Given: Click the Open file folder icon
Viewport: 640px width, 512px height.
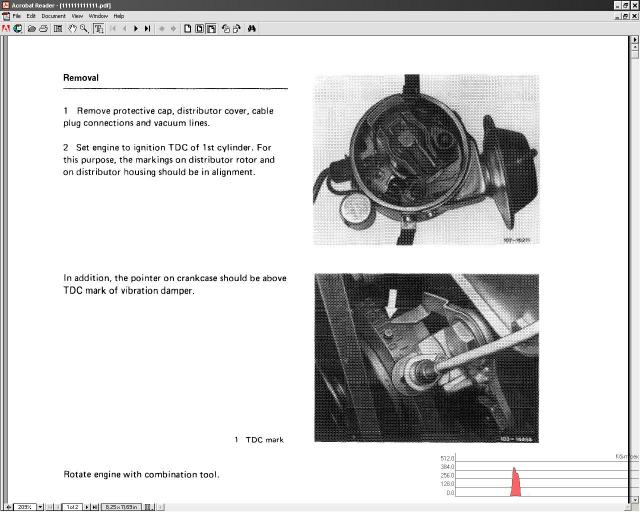Looking at the screenshot, I should (32, 29).
